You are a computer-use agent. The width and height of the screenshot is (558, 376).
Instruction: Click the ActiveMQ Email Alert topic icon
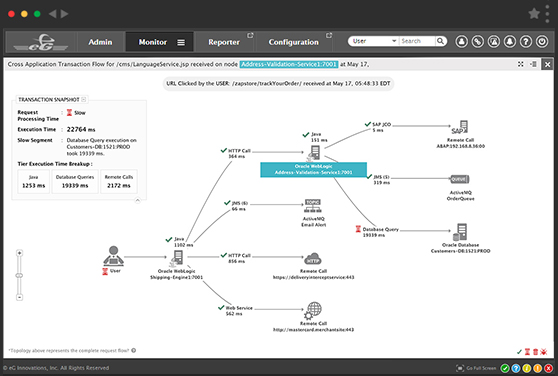pyautogui.click(x=313, y=206)
